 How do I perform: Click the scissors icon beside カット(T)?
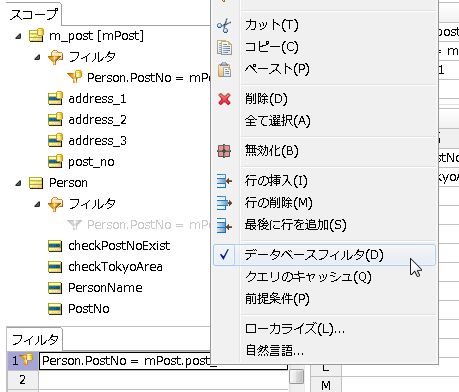224,26
